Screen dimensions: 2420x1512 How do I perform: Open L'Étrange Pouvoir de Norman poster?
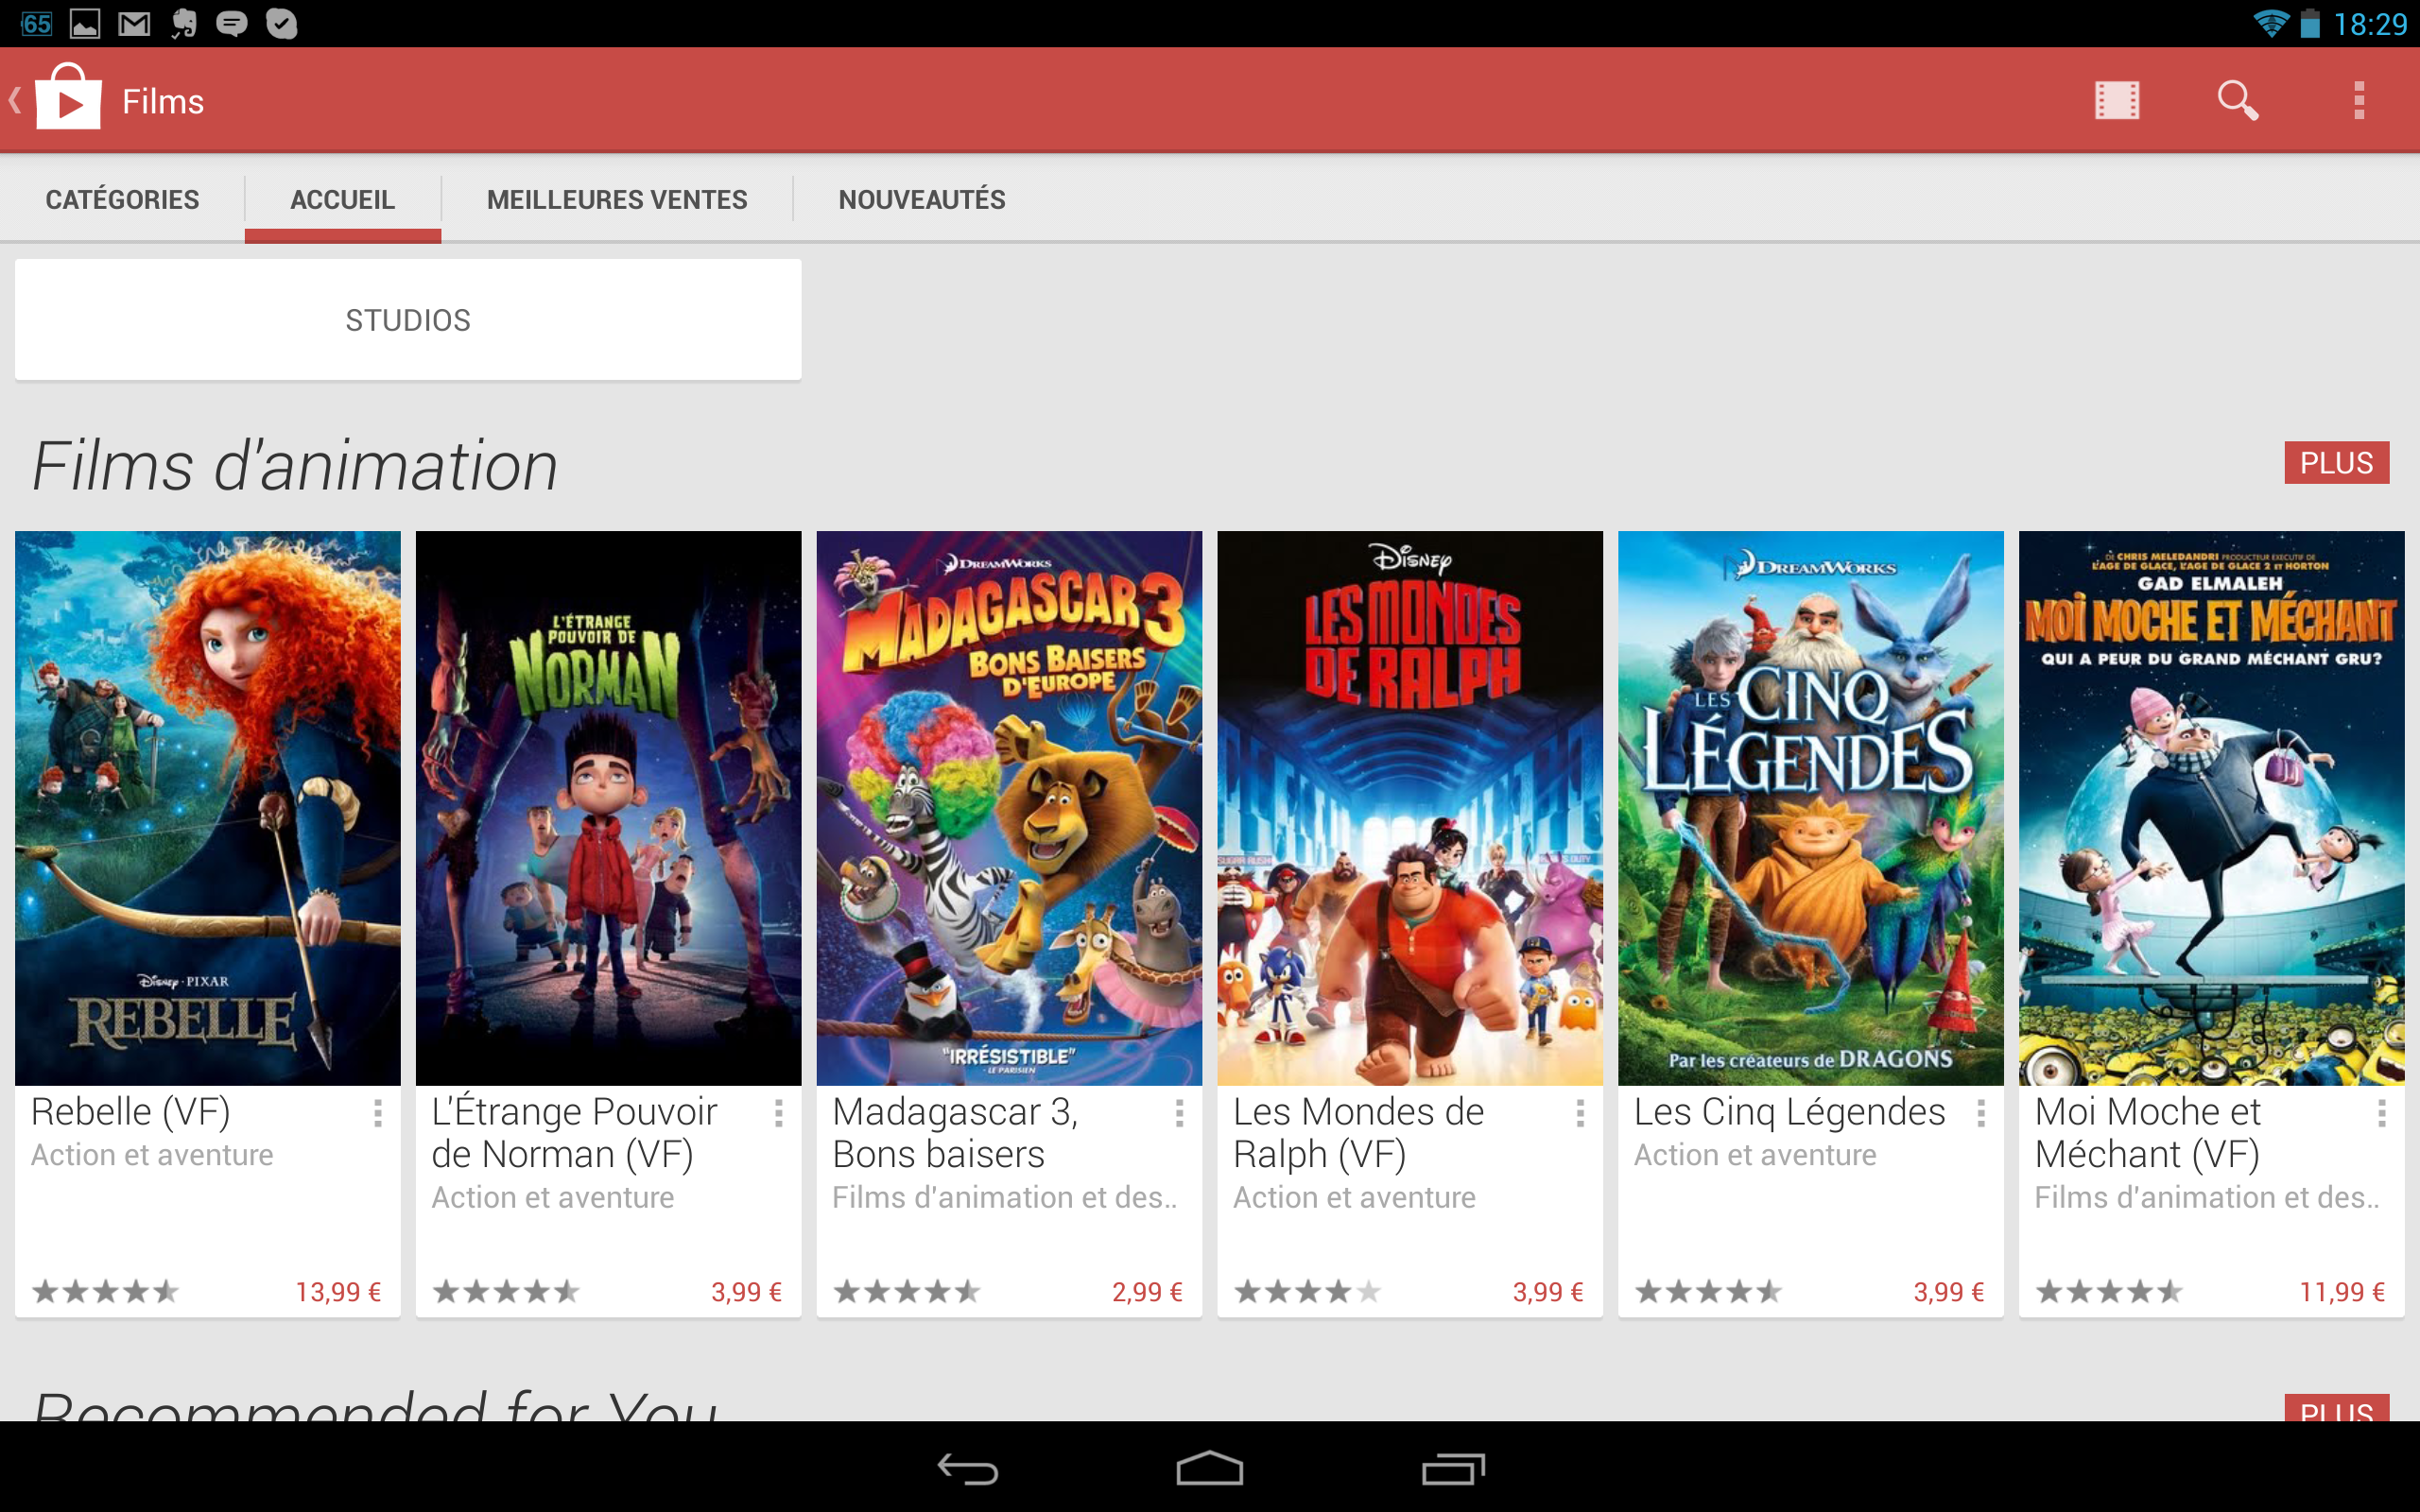608,808
